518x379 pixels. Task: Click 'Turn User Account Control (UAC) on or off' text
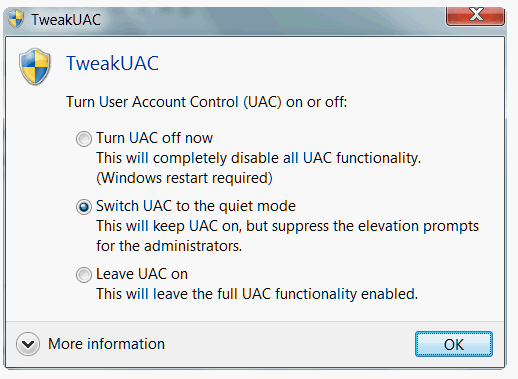207,102
